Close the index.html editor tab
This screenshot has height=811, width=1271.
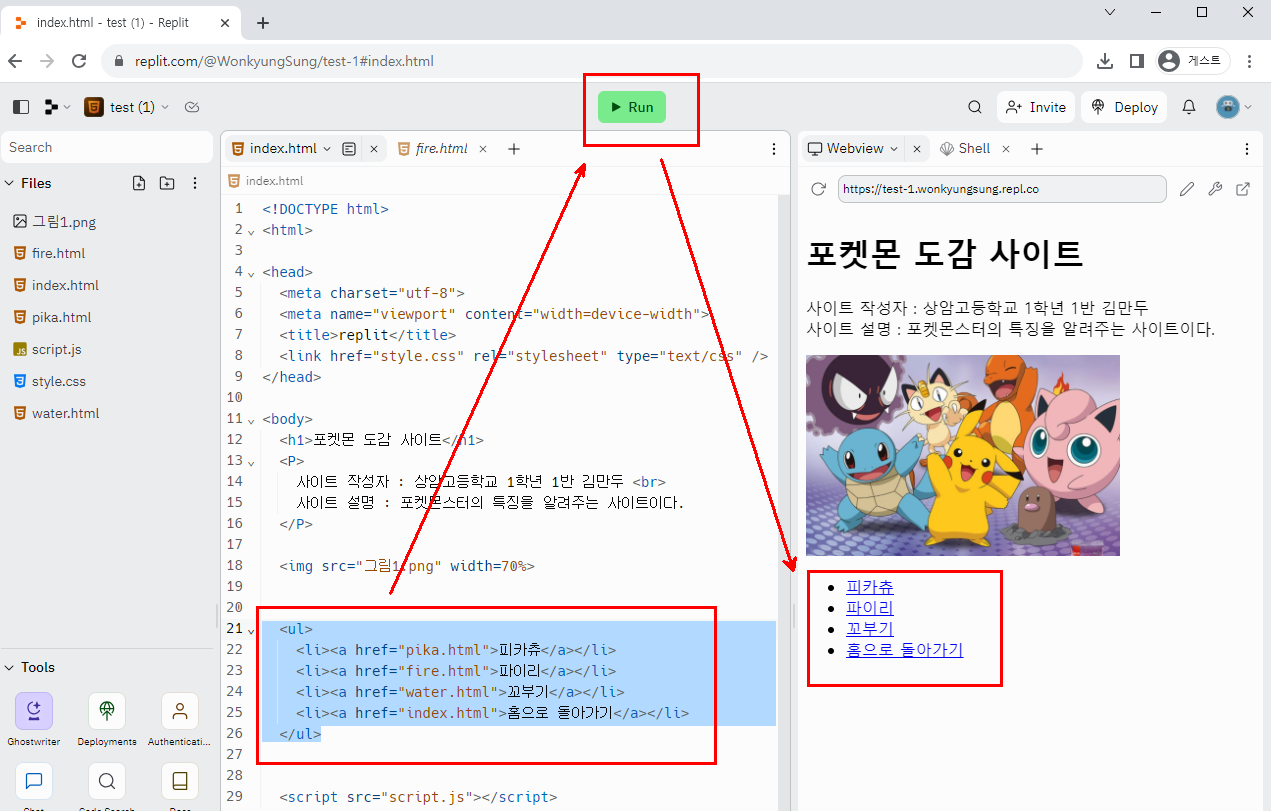point(374,148)
